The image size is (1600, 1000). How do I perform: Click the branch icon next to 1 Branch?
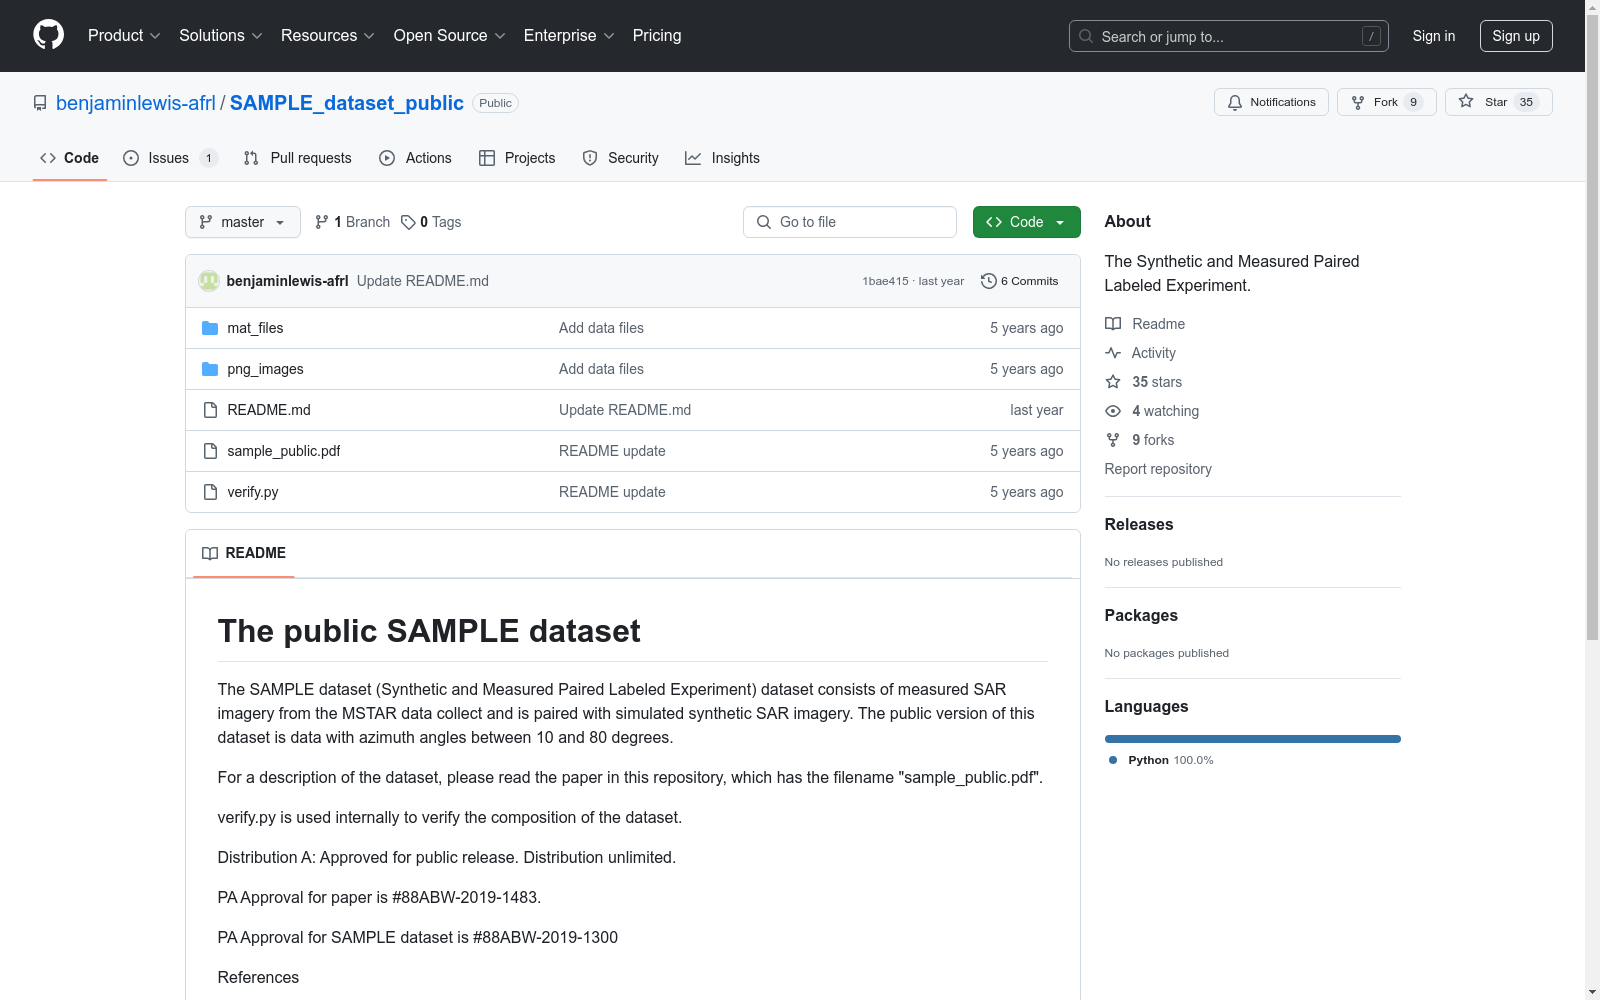point(322,222)
